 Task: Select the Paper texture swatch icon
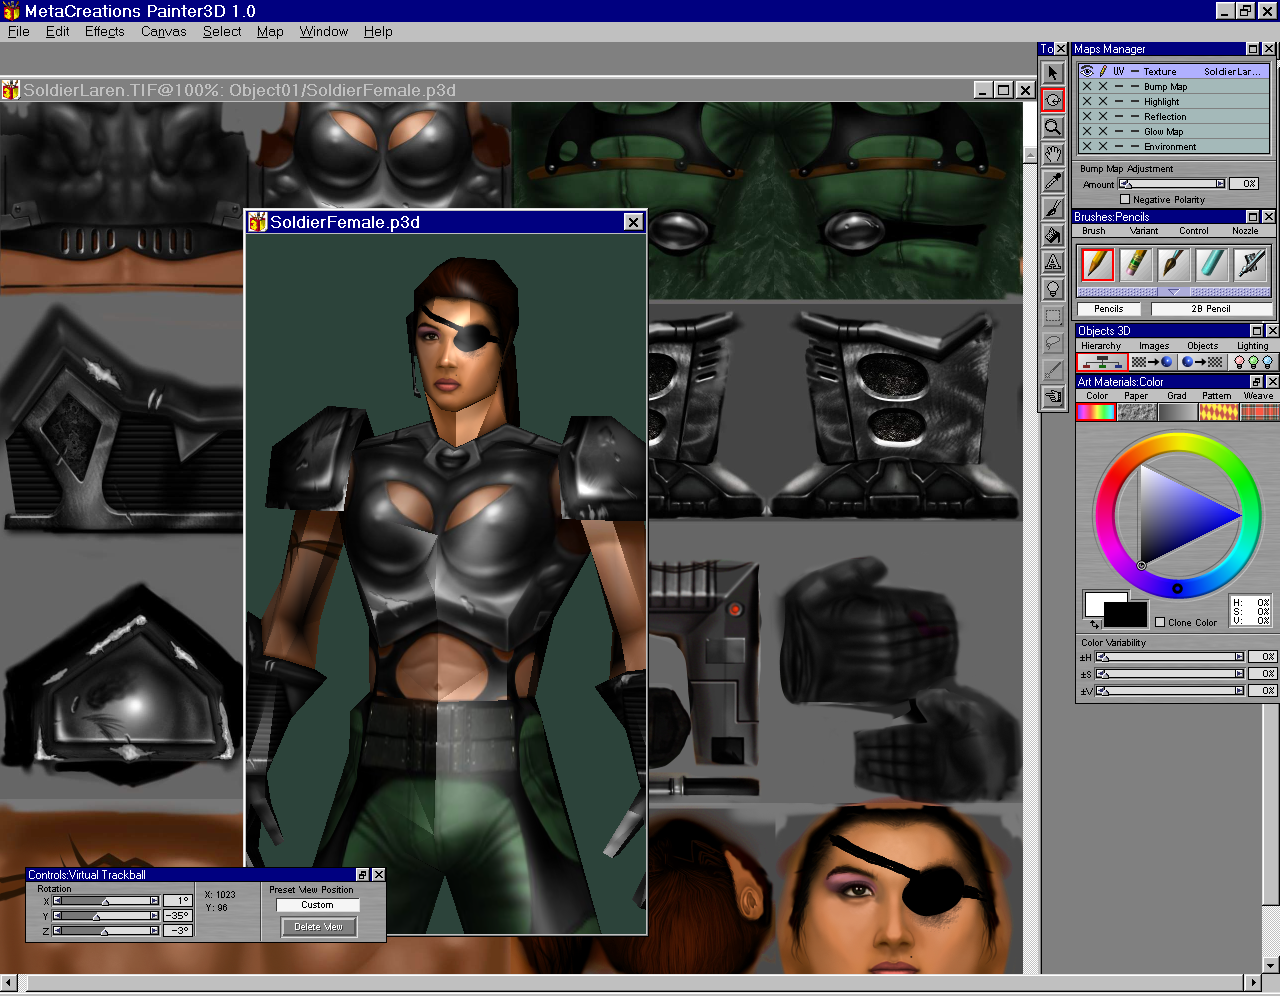point(1136,412)
